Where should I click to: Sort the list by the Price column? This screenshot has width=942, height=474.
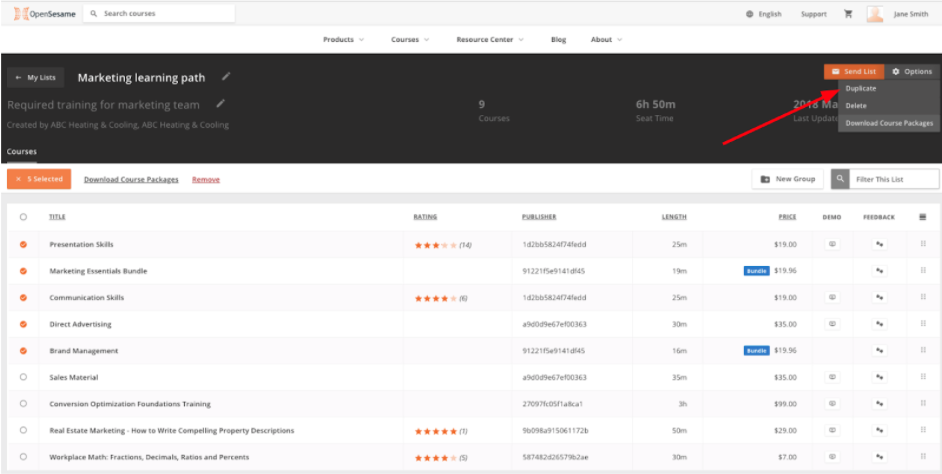[x=787, y=217]
